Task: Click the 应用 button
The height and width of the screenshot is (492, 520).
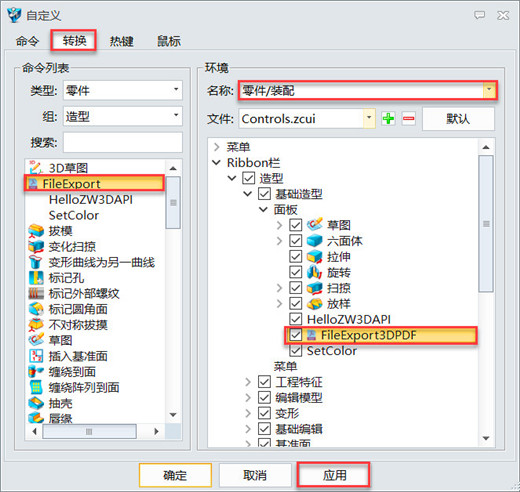Action: pos(334,475)
